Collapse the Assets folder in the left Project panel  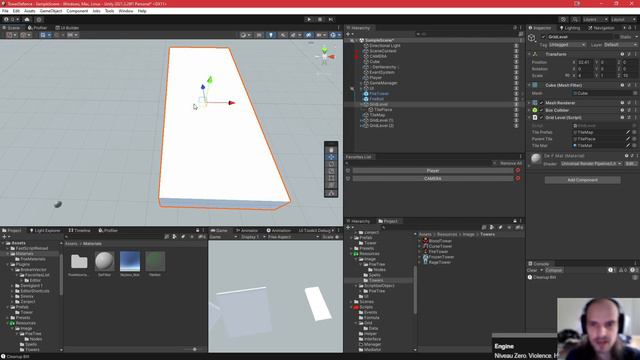(x=3, y=243)
